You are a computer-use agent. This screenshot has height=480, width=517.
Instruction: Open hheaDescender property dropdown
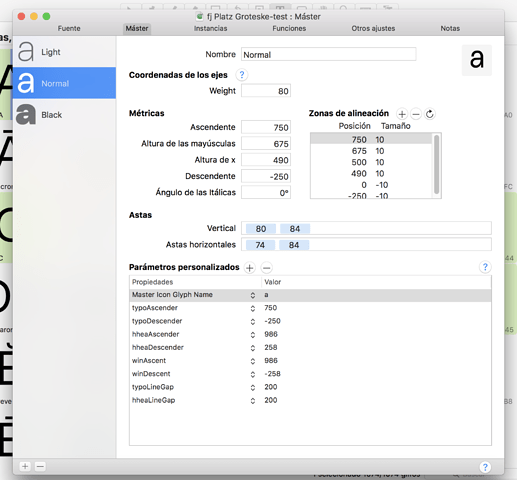(253, 348)
